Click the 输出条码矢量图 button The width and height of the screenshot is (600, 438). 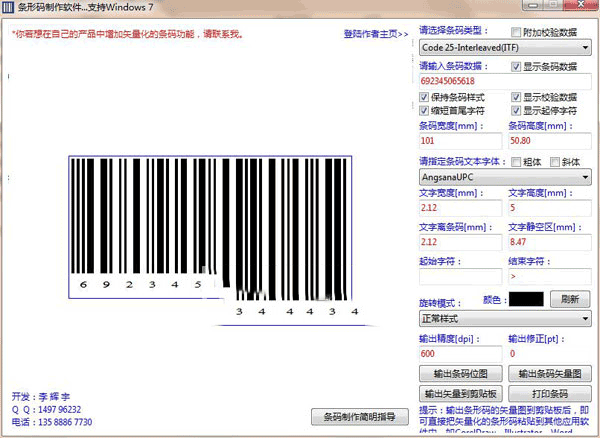(x=550, y=374)
